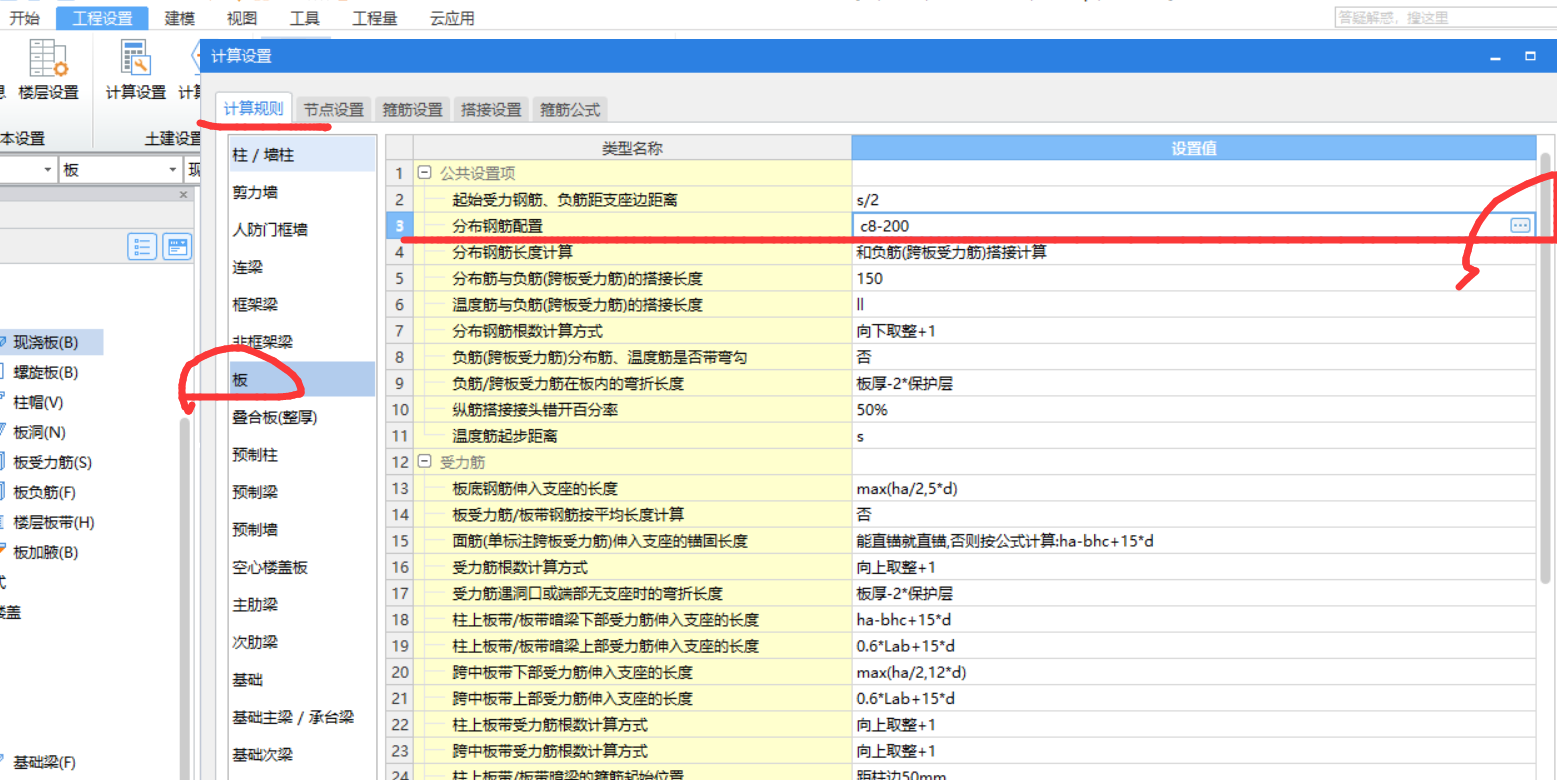1557x780 pixels.
Task: Select 预制墙 category
Action: click(x=301, y=529)
